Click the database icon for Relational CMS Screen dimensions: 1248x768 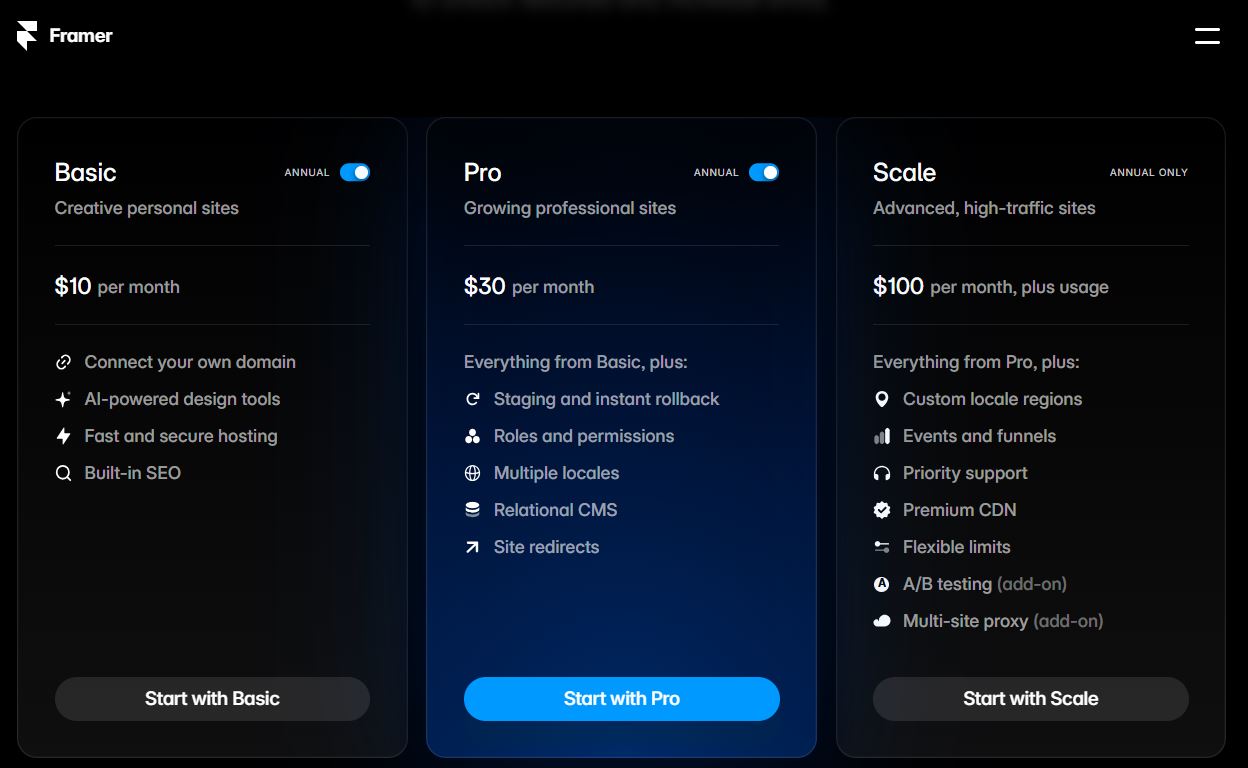click(473, 510)
